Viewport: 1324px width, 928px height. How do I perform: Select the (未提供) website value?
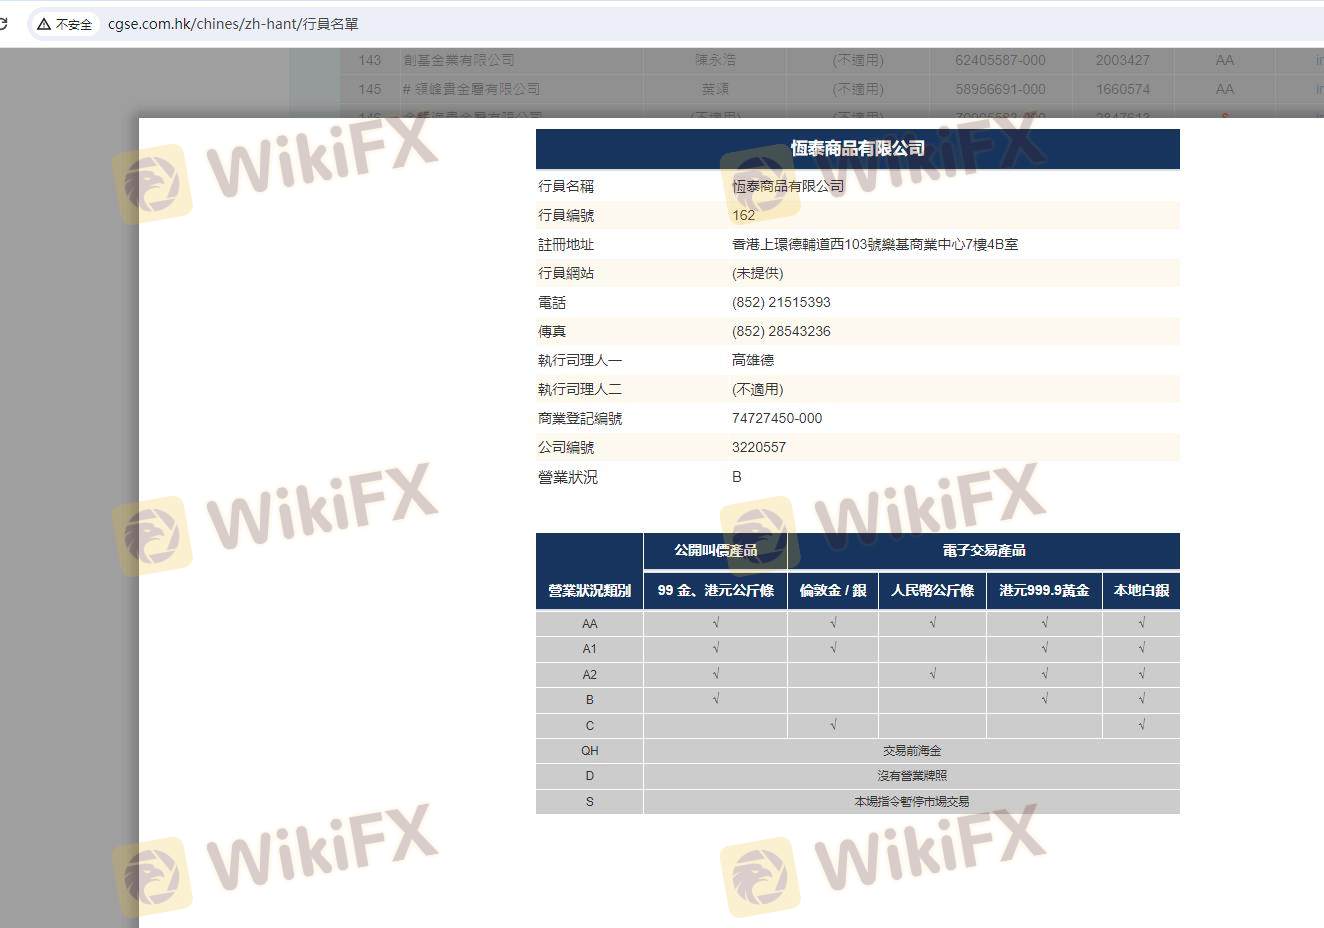click(x=758, y=273)
